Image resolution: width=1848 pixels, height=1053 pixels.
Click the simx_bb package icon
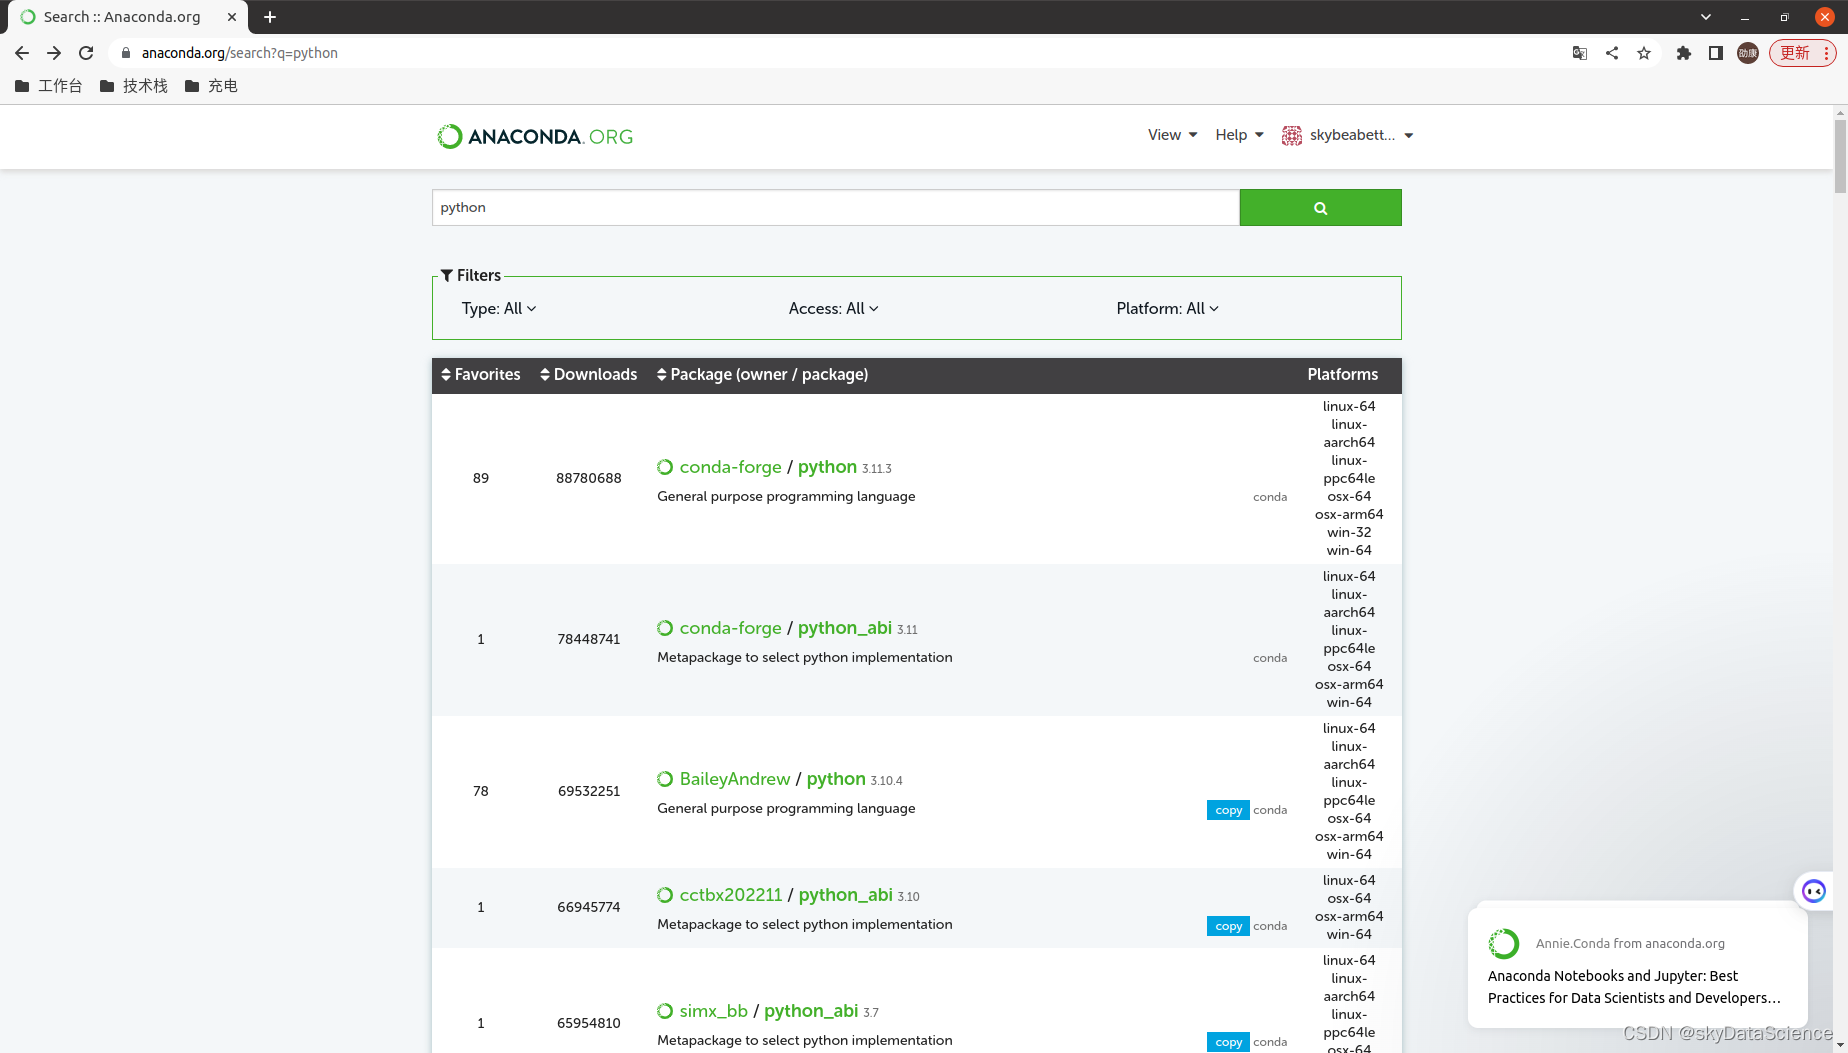[665, 1011]
